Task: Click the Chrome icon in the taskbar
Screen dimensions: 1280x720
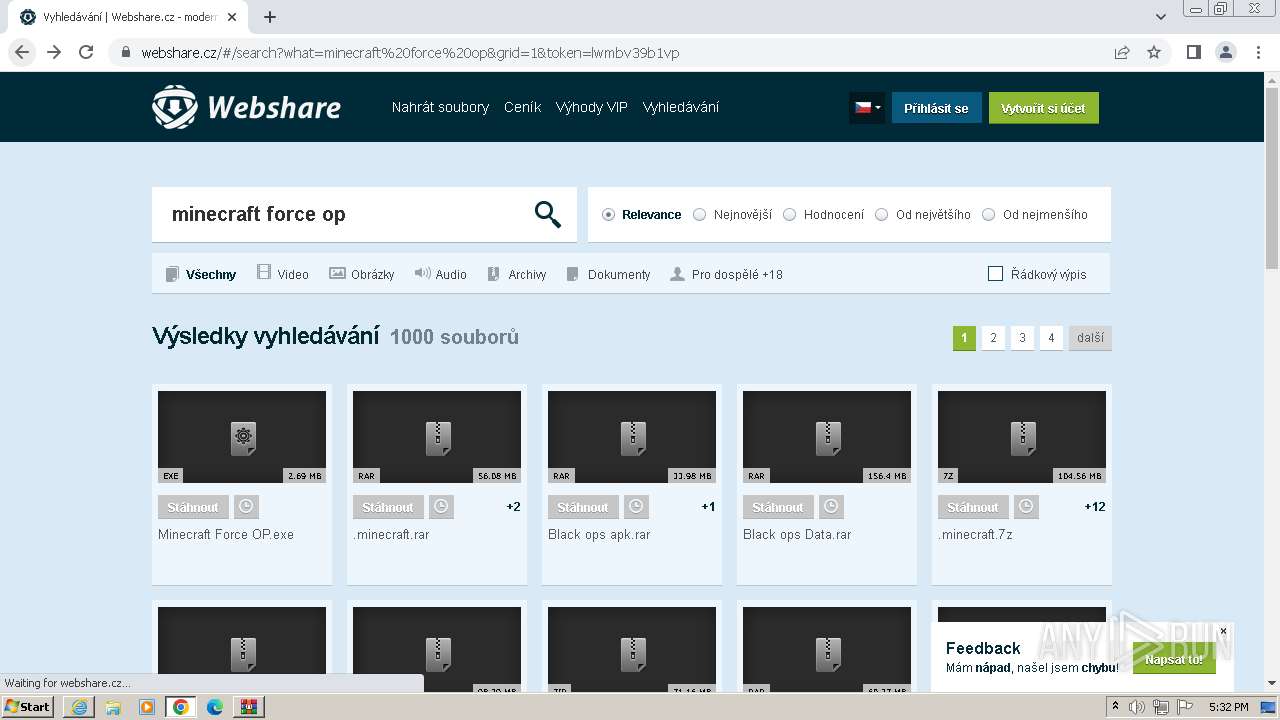Action: tap(181, 707)
